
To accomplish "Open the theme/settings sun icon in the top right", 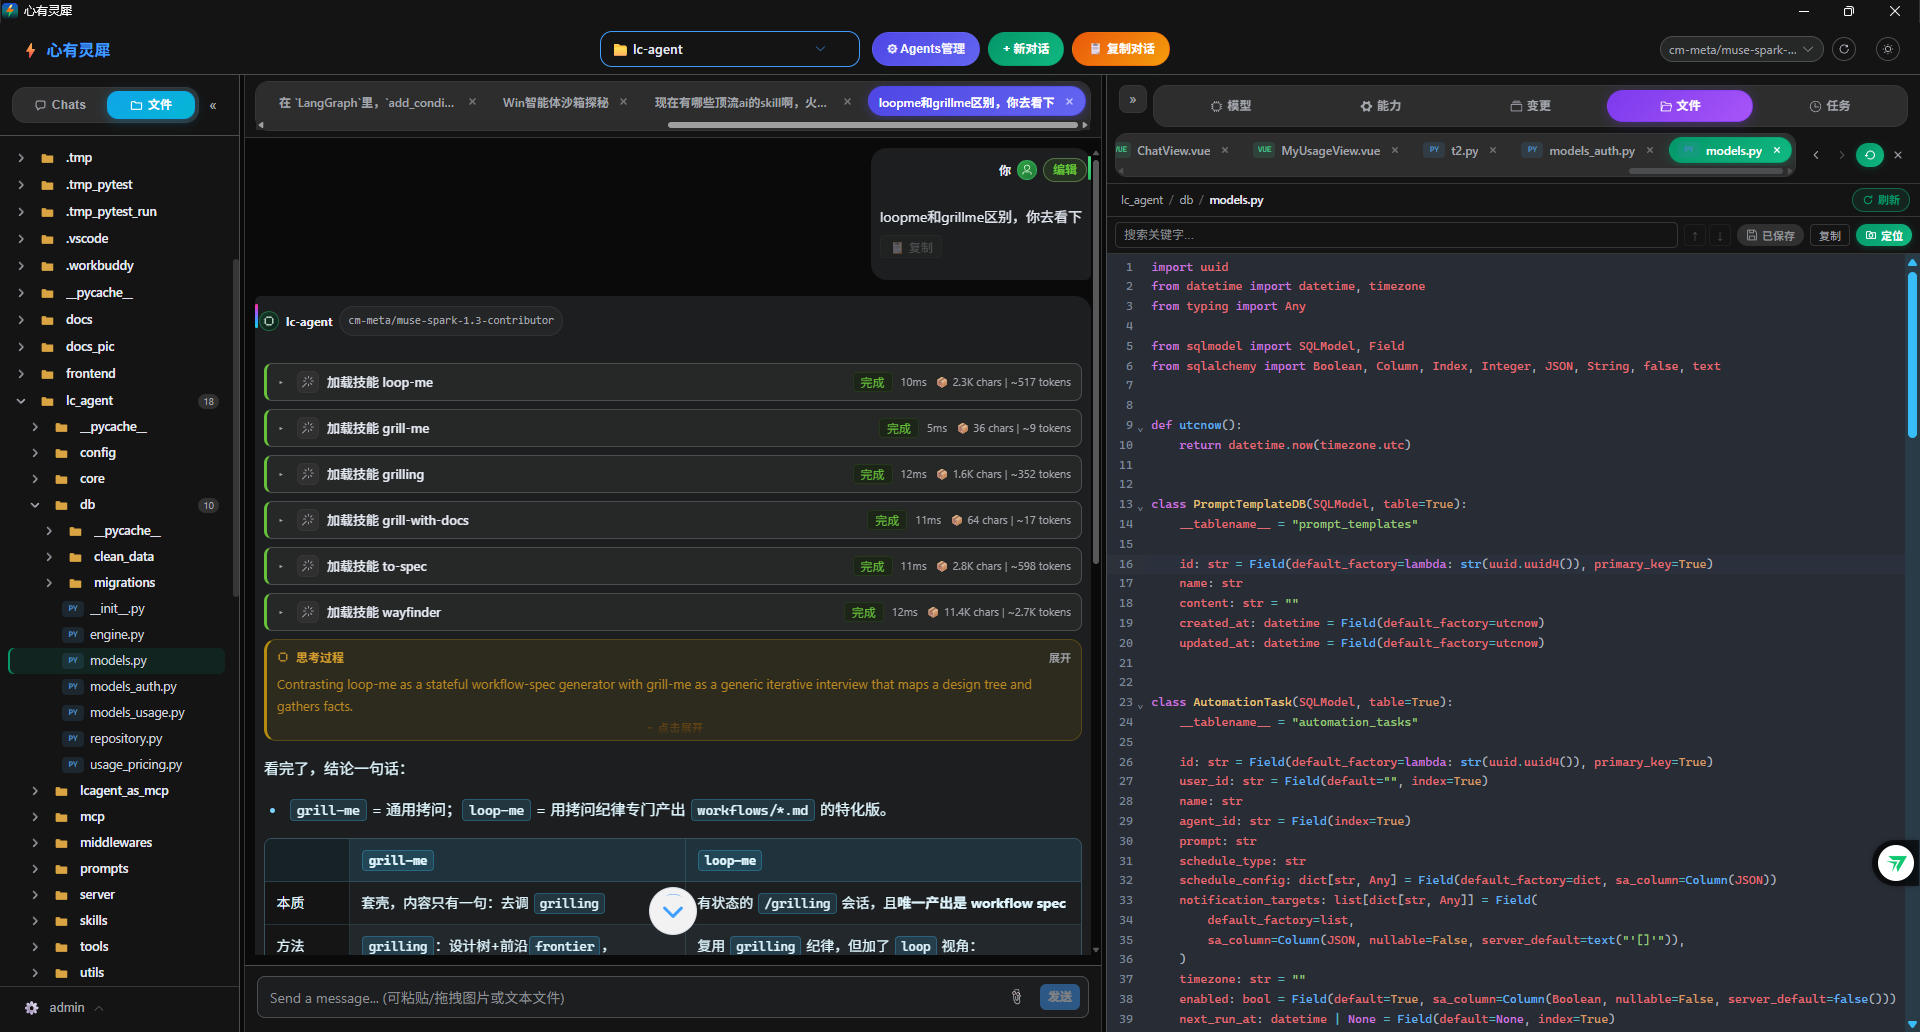I will click(1888, 49).
